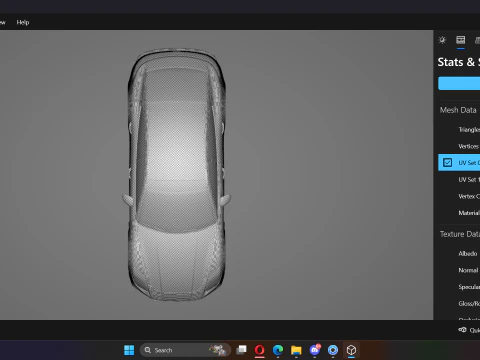
Task: Select the Normal texture row
Action: tap(459, 270)
